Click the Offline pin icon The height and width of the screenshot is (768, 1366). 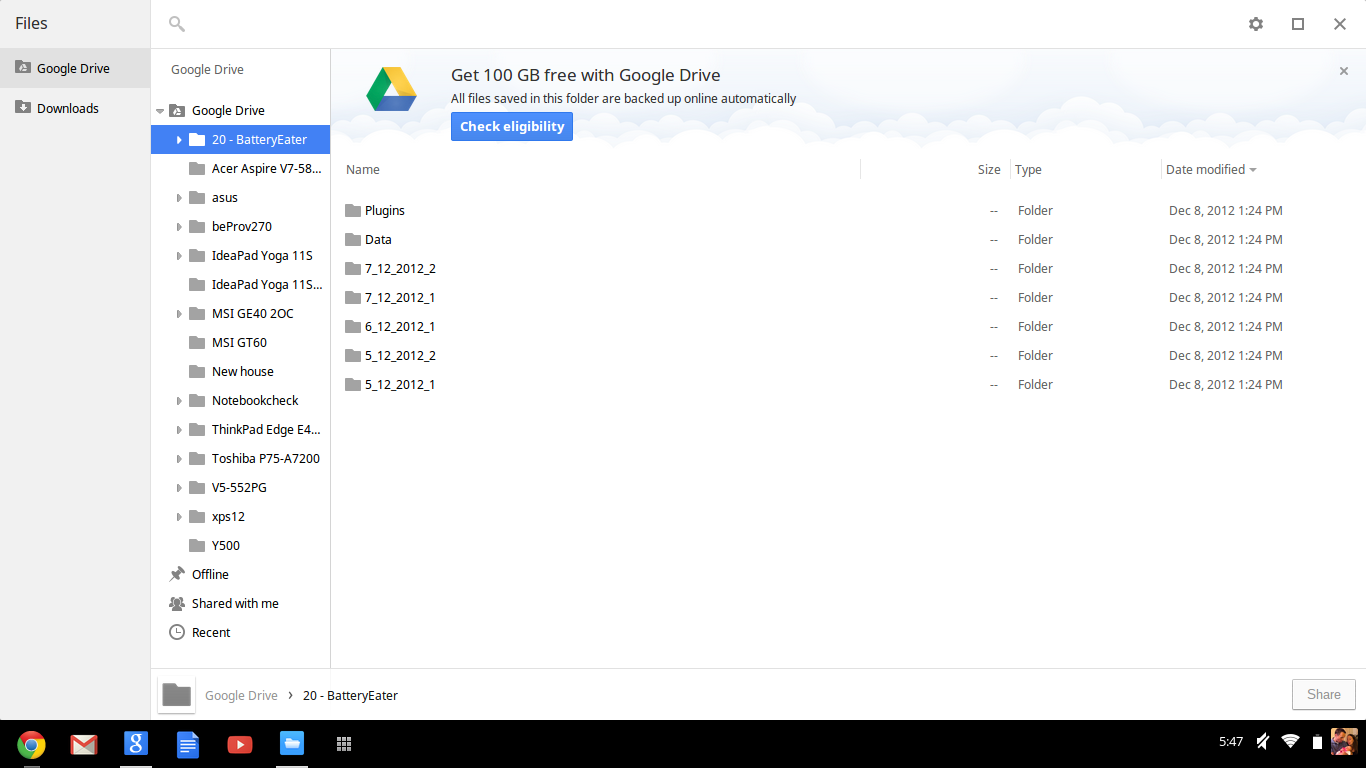[177, 574]
